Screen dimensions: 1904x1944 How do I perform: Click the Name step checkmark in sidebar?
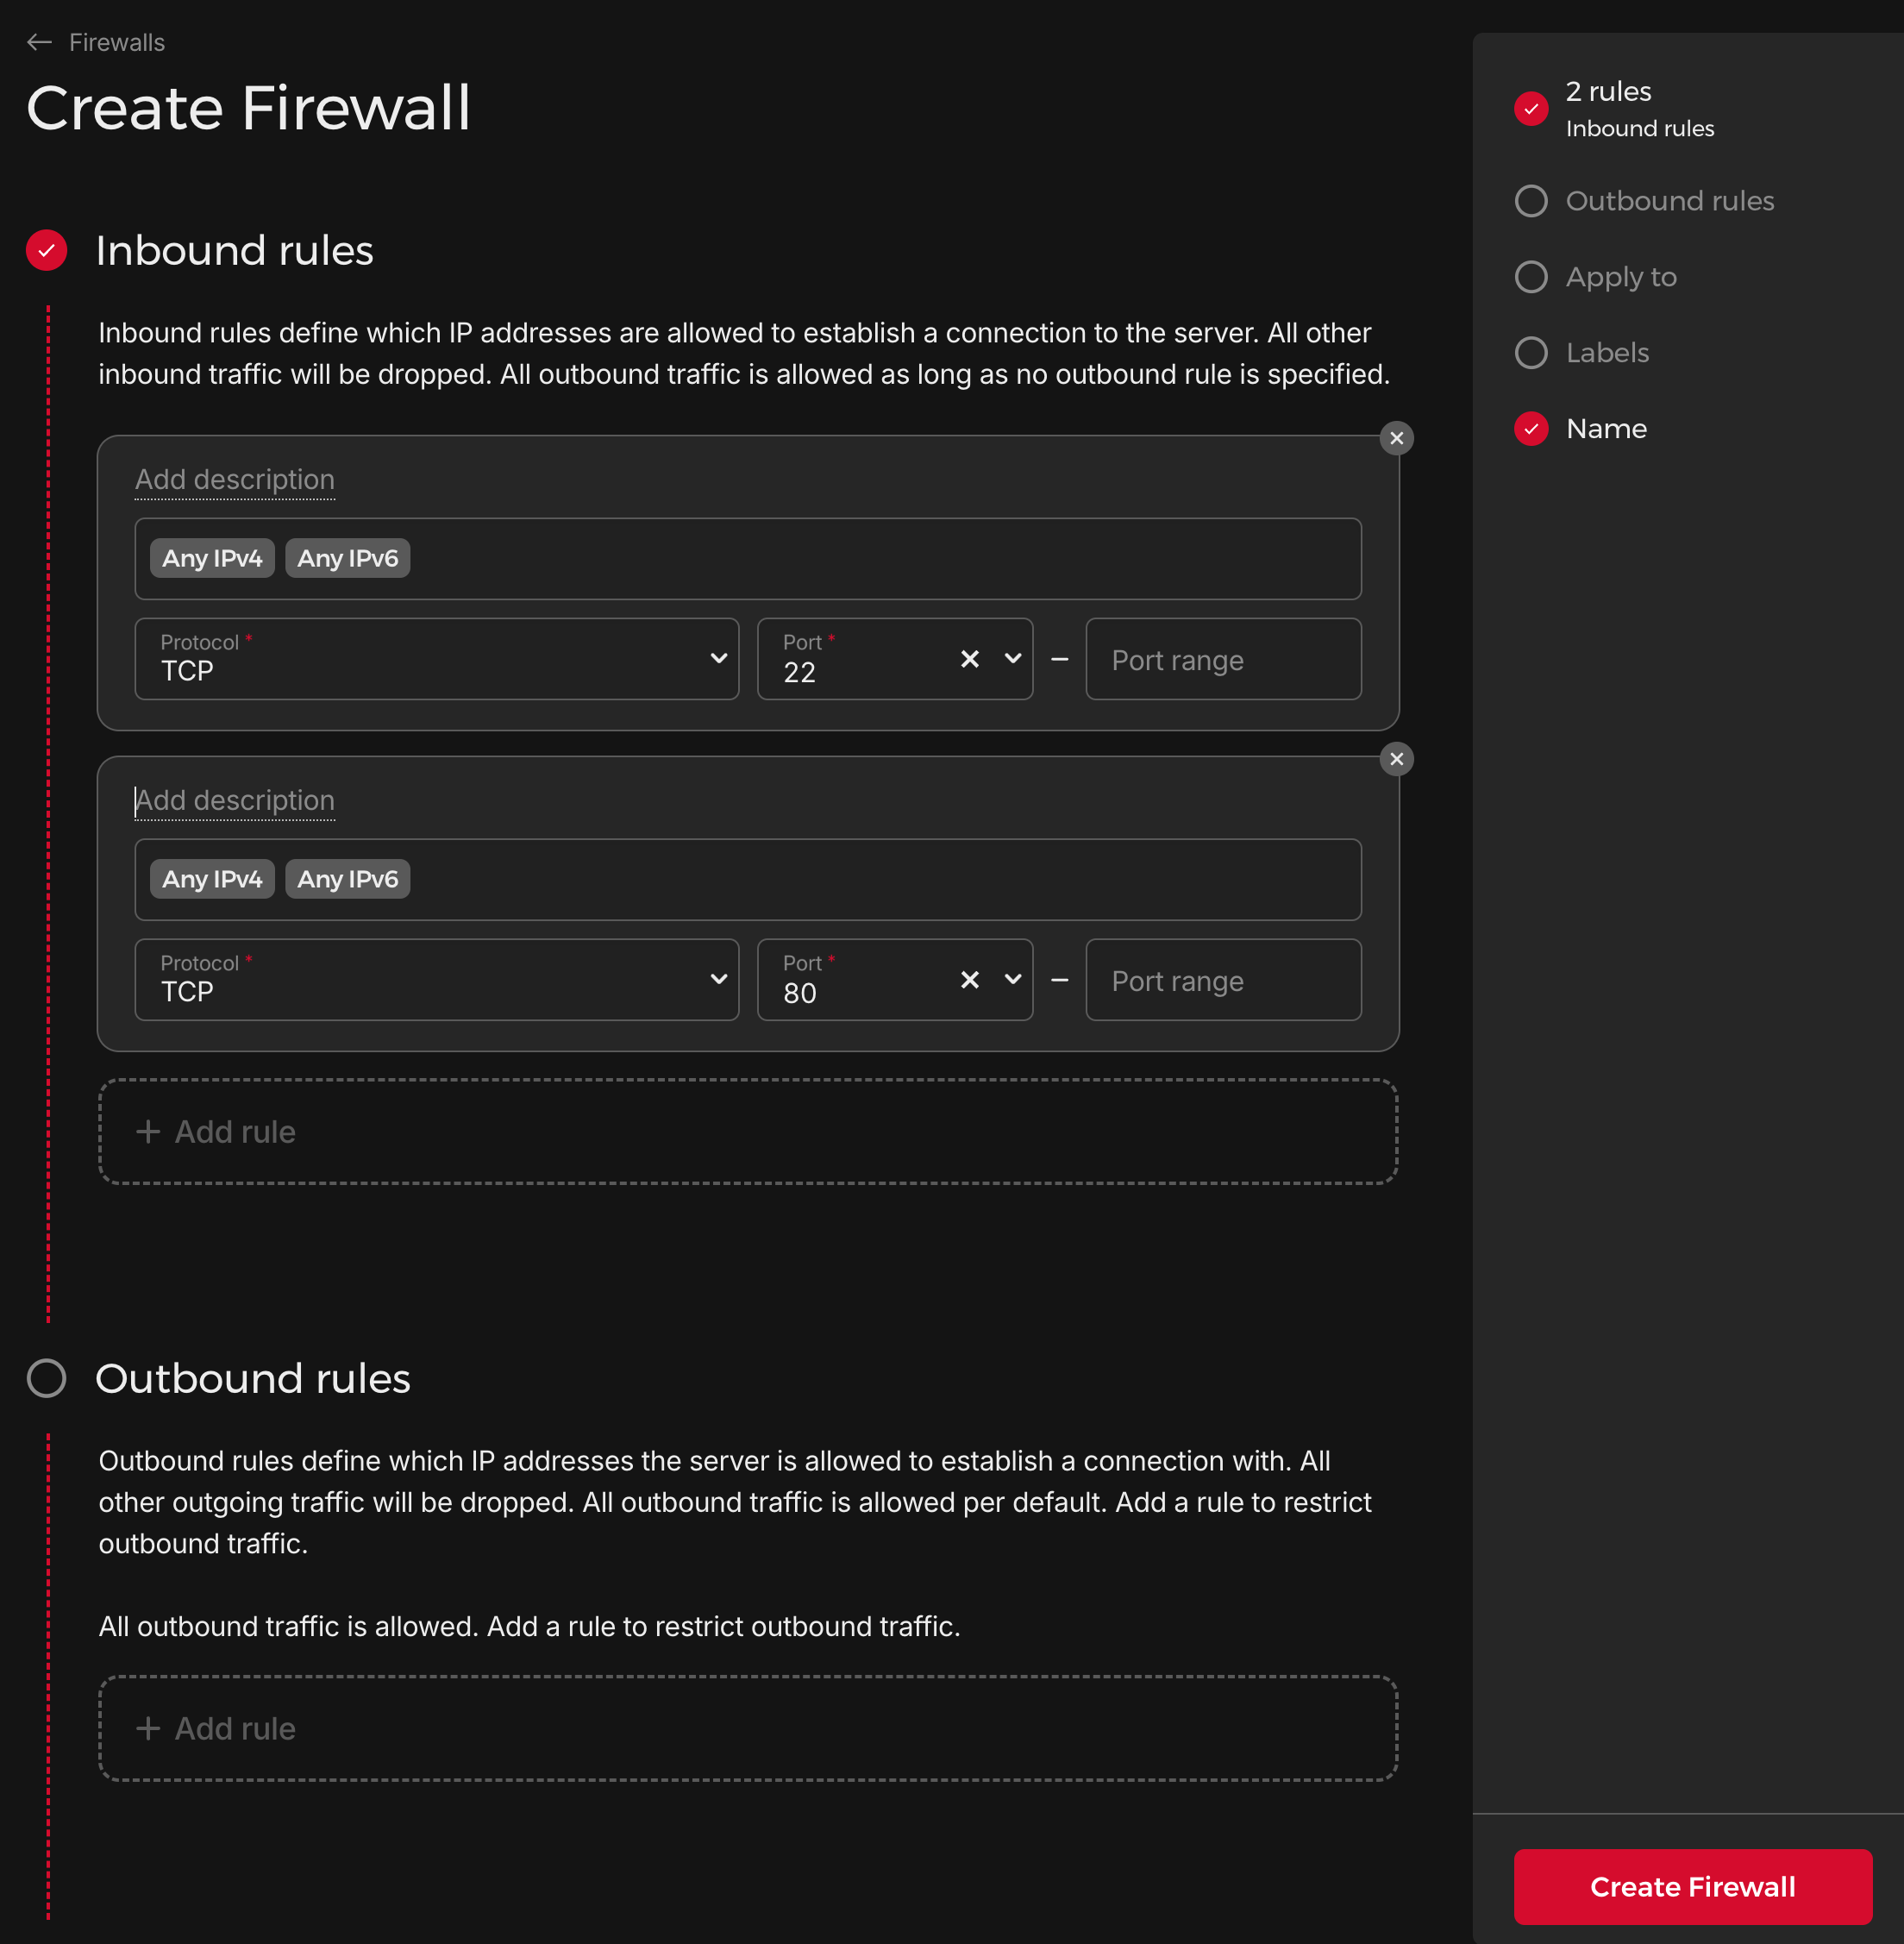1531,428
